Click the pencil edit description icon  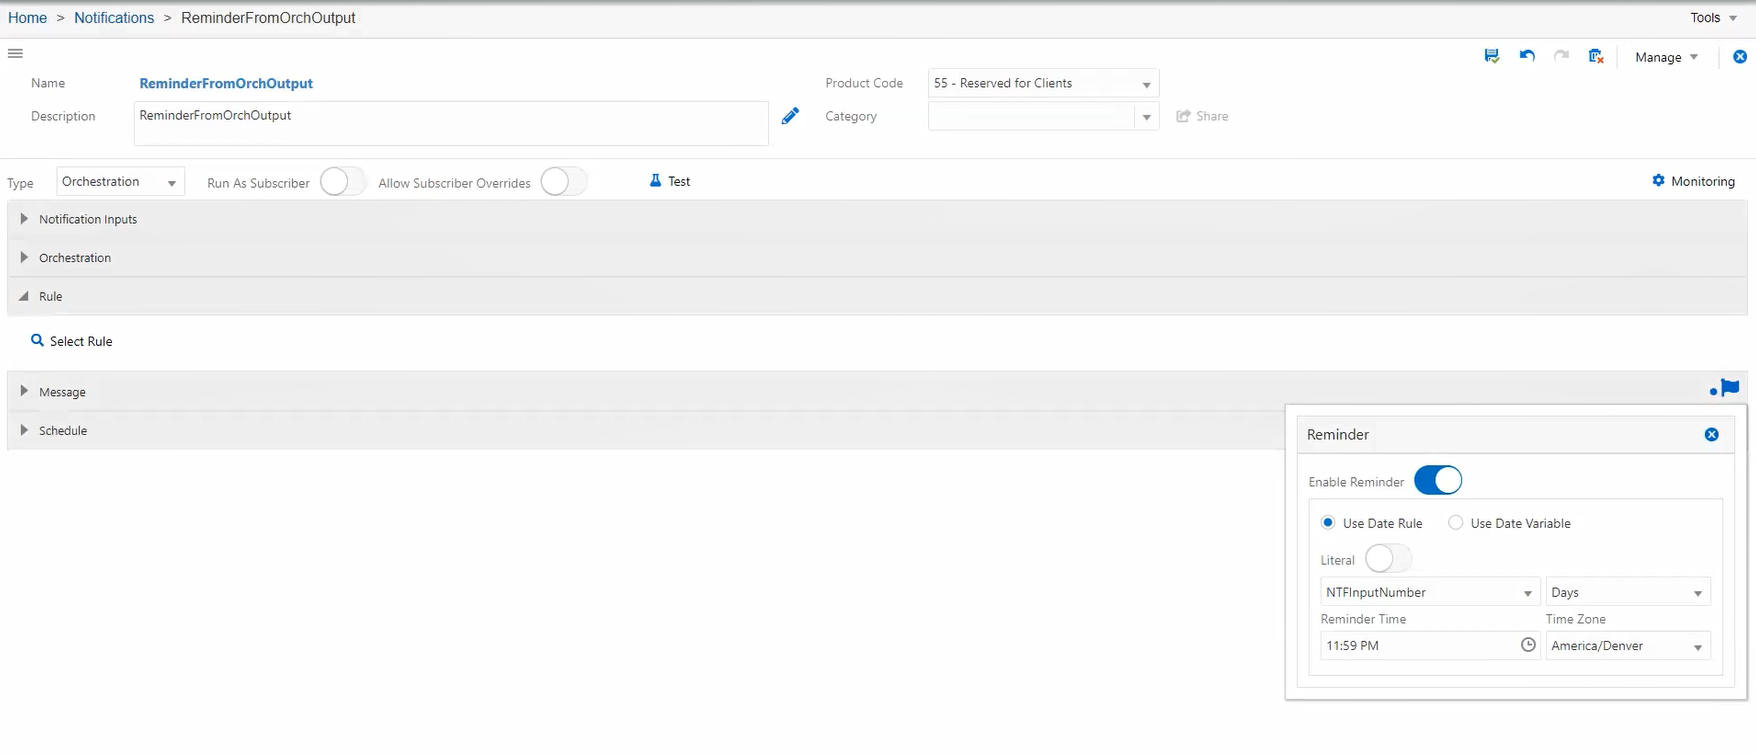pyautogui.click(x=790, y=116)
